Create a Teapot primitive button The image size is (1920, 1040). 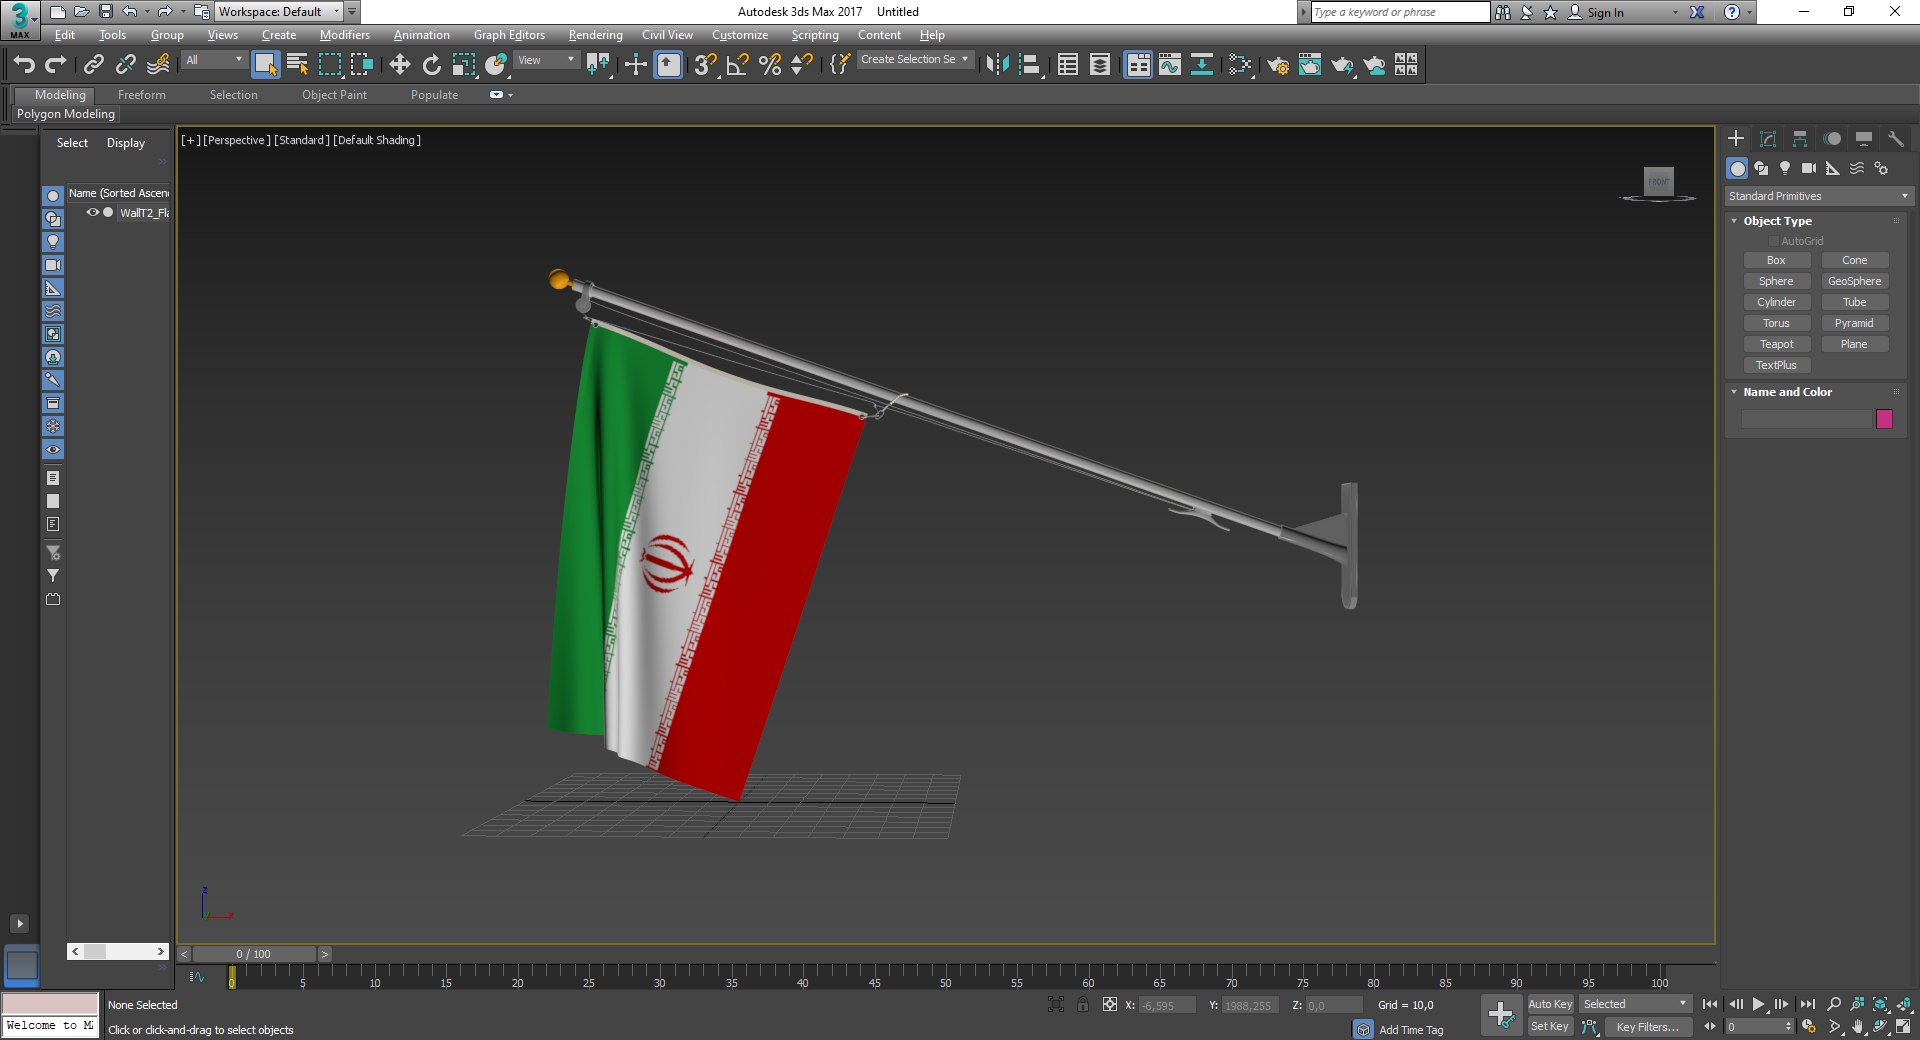click(x=1777, y=344)
